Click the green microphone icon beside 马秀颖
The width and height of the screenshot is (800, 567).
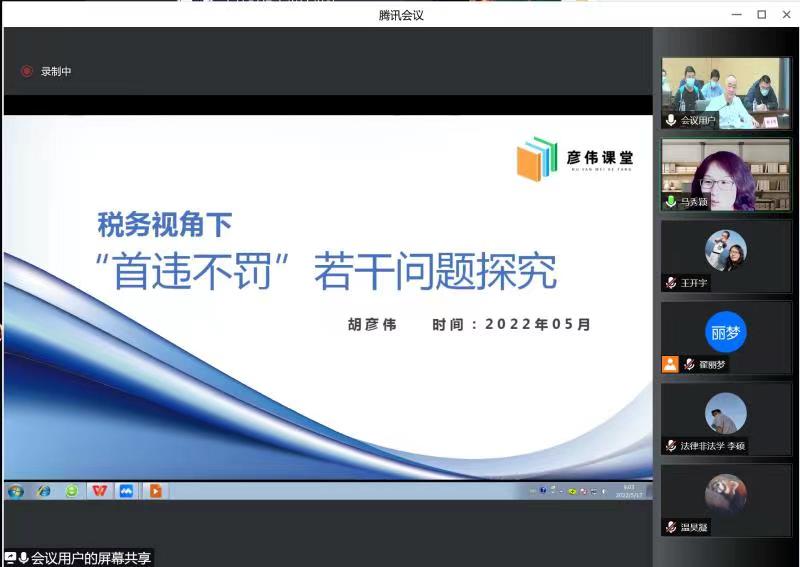pyautogui.click(x=671, y=202)
